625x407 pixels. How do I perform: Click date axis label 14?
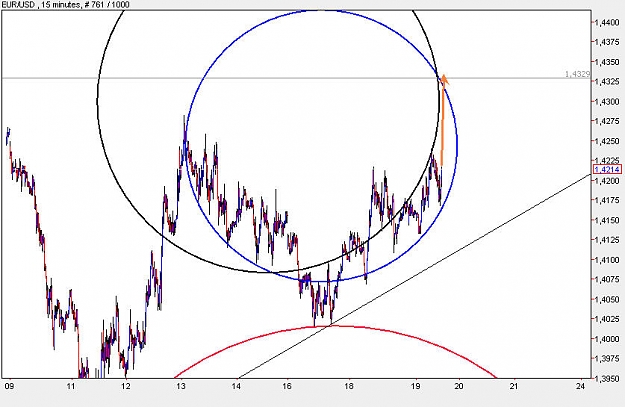[x=236, y=386]
